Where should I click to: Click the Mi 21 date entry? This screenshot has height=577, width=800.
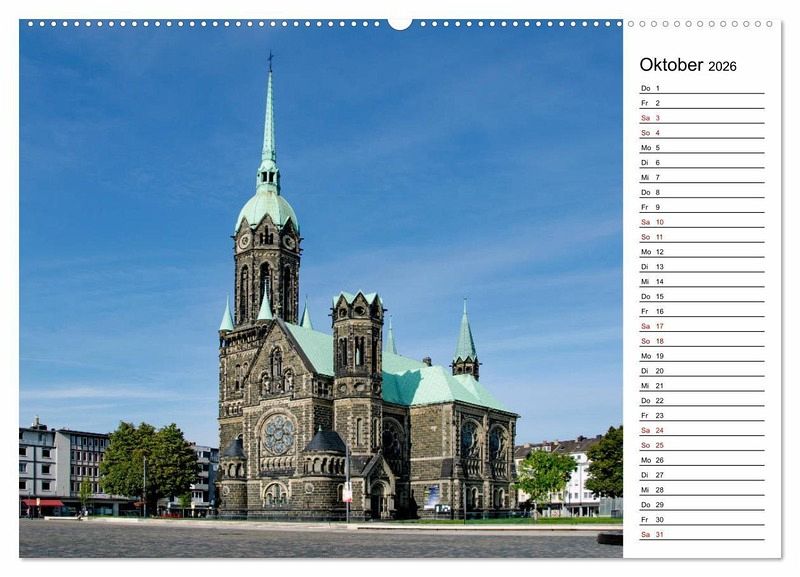click(700, 386)
